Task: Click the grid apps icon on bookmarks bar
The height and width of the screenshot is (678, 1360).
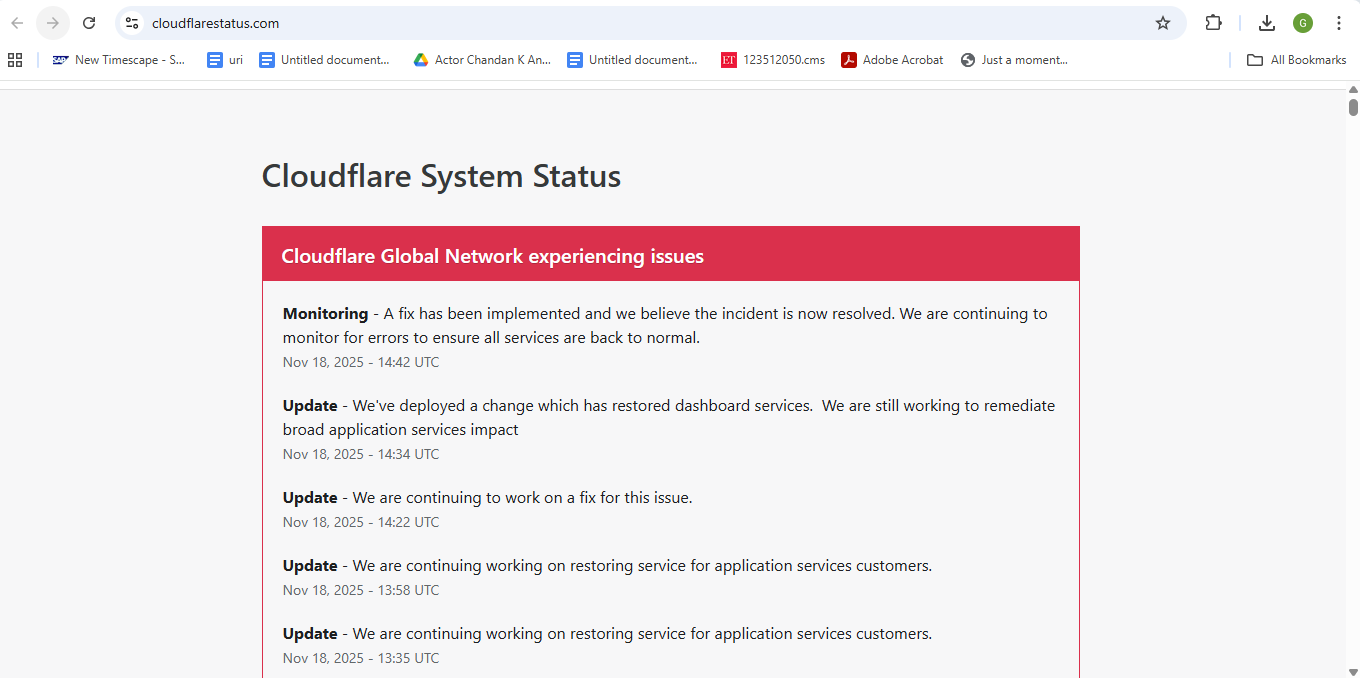Action: [15, 60]
